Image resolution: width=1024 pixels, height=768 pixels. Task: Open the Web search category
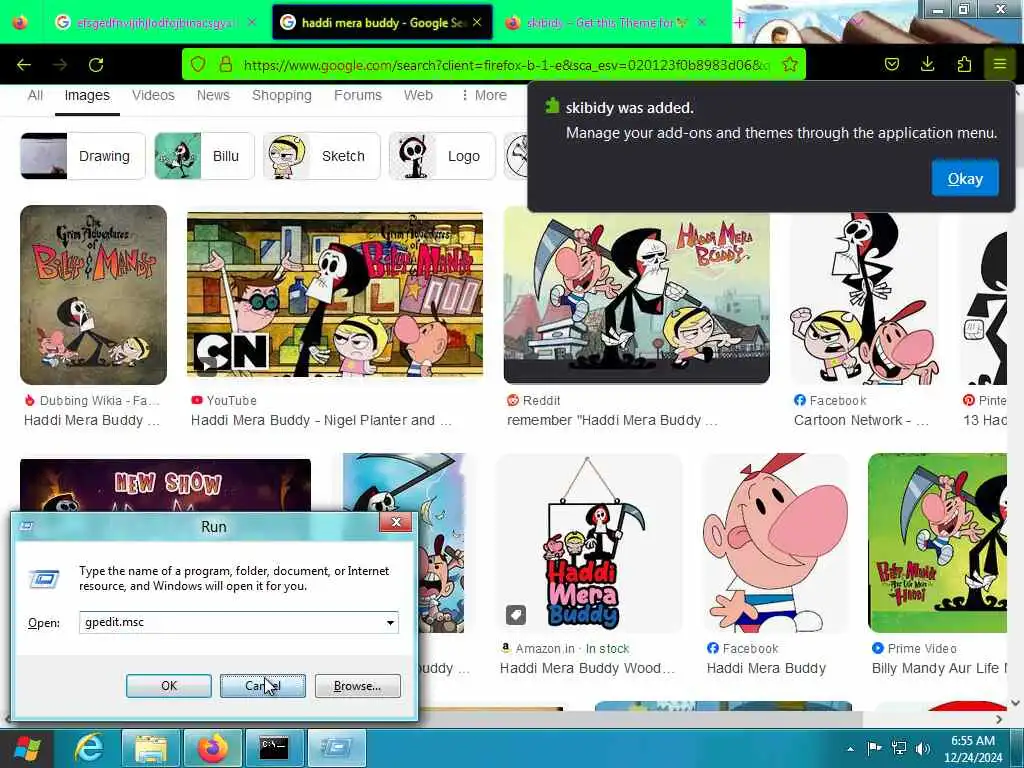point(419,95)
